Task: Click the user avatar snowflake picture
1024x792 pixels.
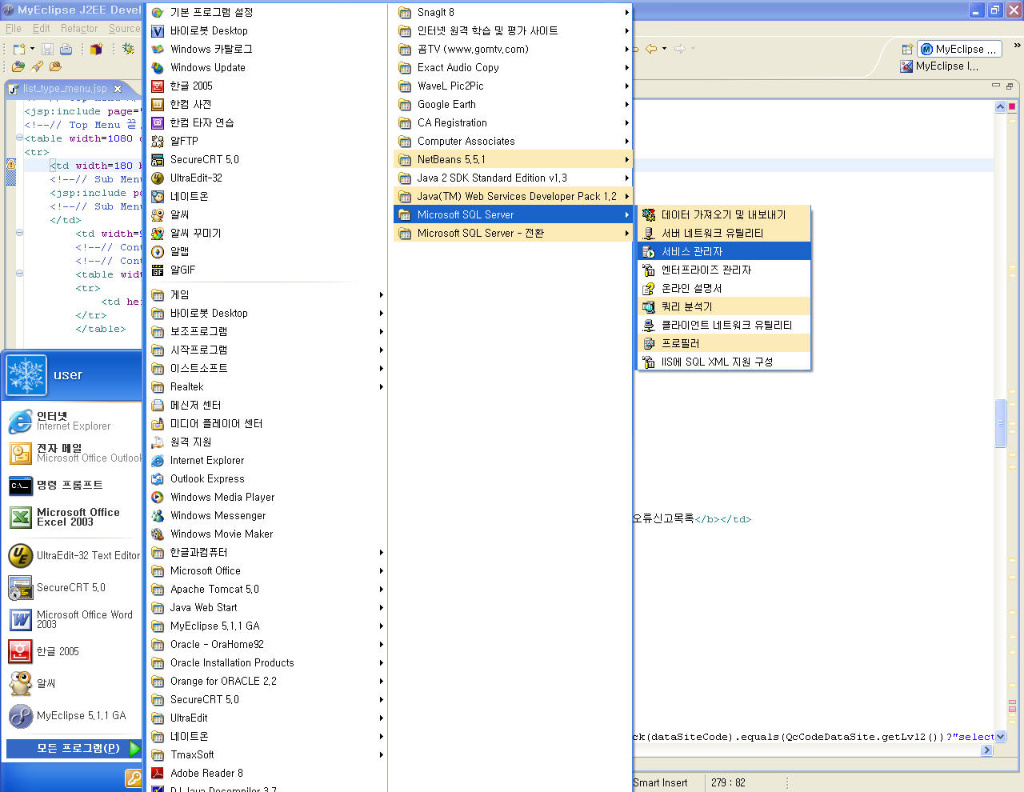Action: 27,375
